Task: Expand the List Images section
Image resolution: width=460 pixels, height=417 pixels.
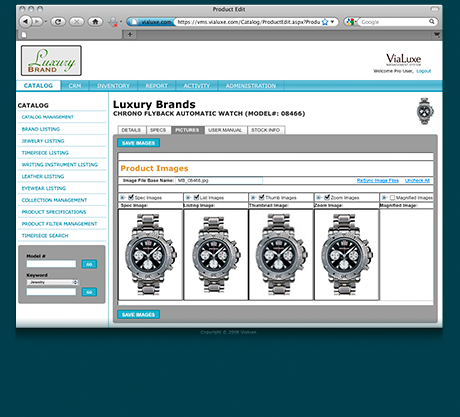Action: coord(188,197)
